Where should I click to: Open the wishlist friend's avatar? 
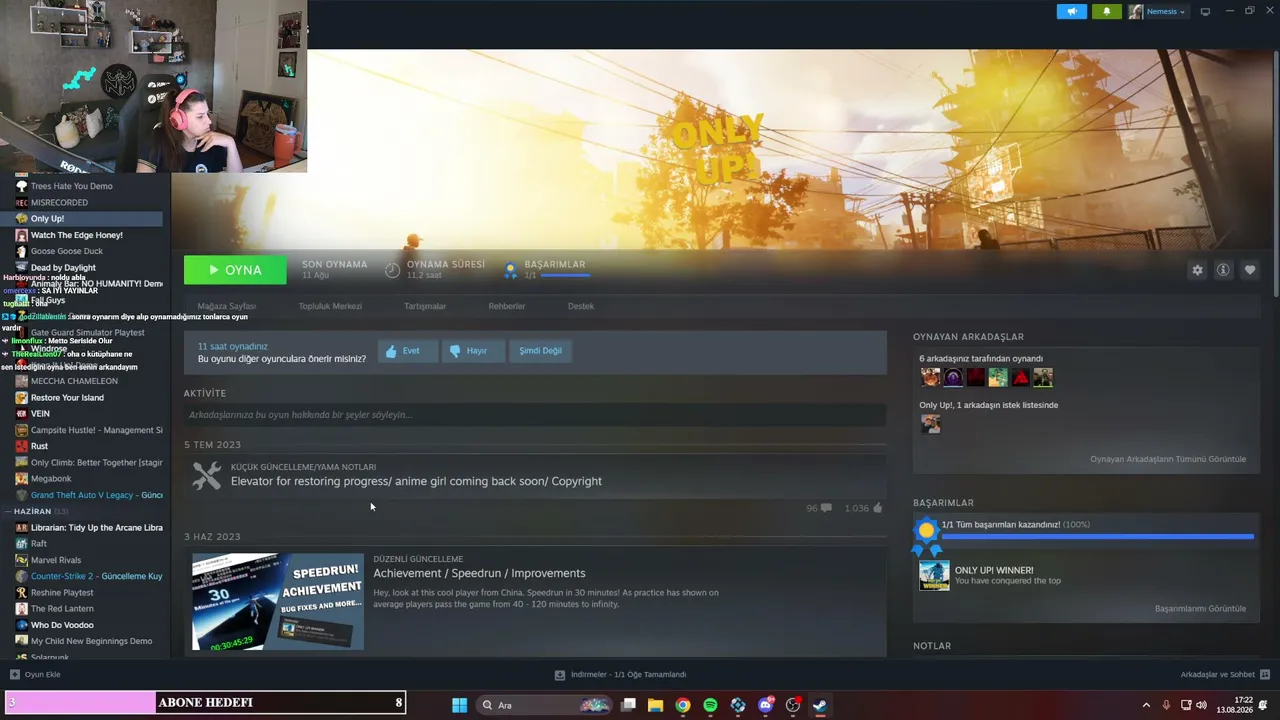931,424
